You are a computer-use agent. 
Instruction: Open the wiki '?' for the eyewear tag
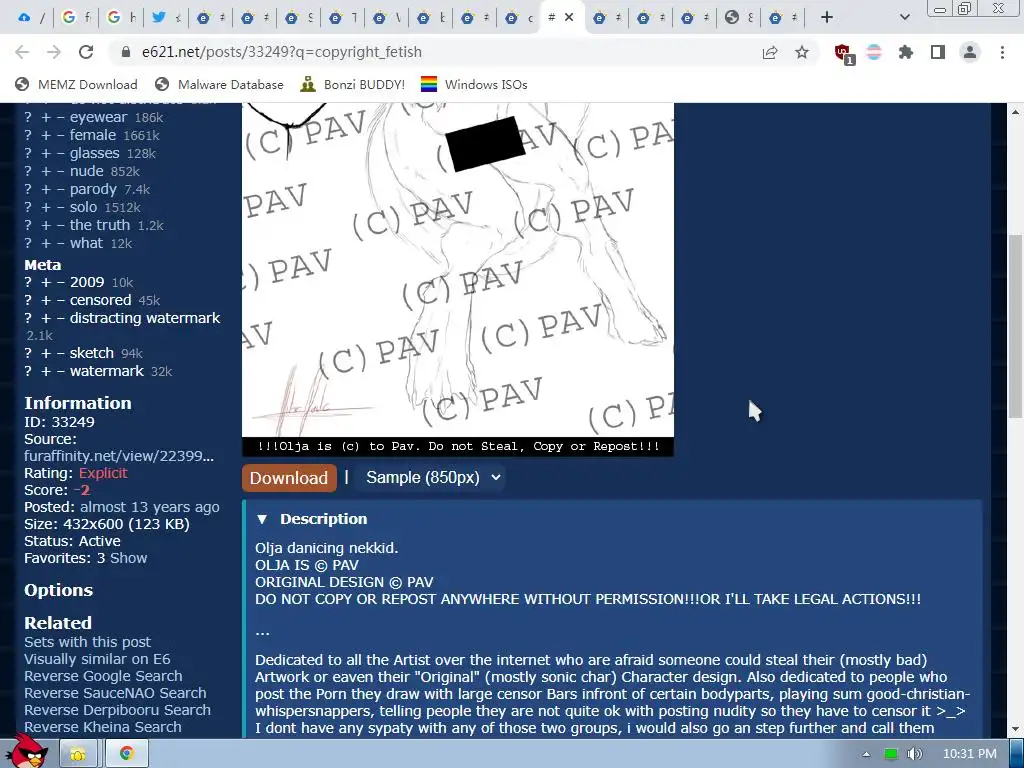point(28,118)
